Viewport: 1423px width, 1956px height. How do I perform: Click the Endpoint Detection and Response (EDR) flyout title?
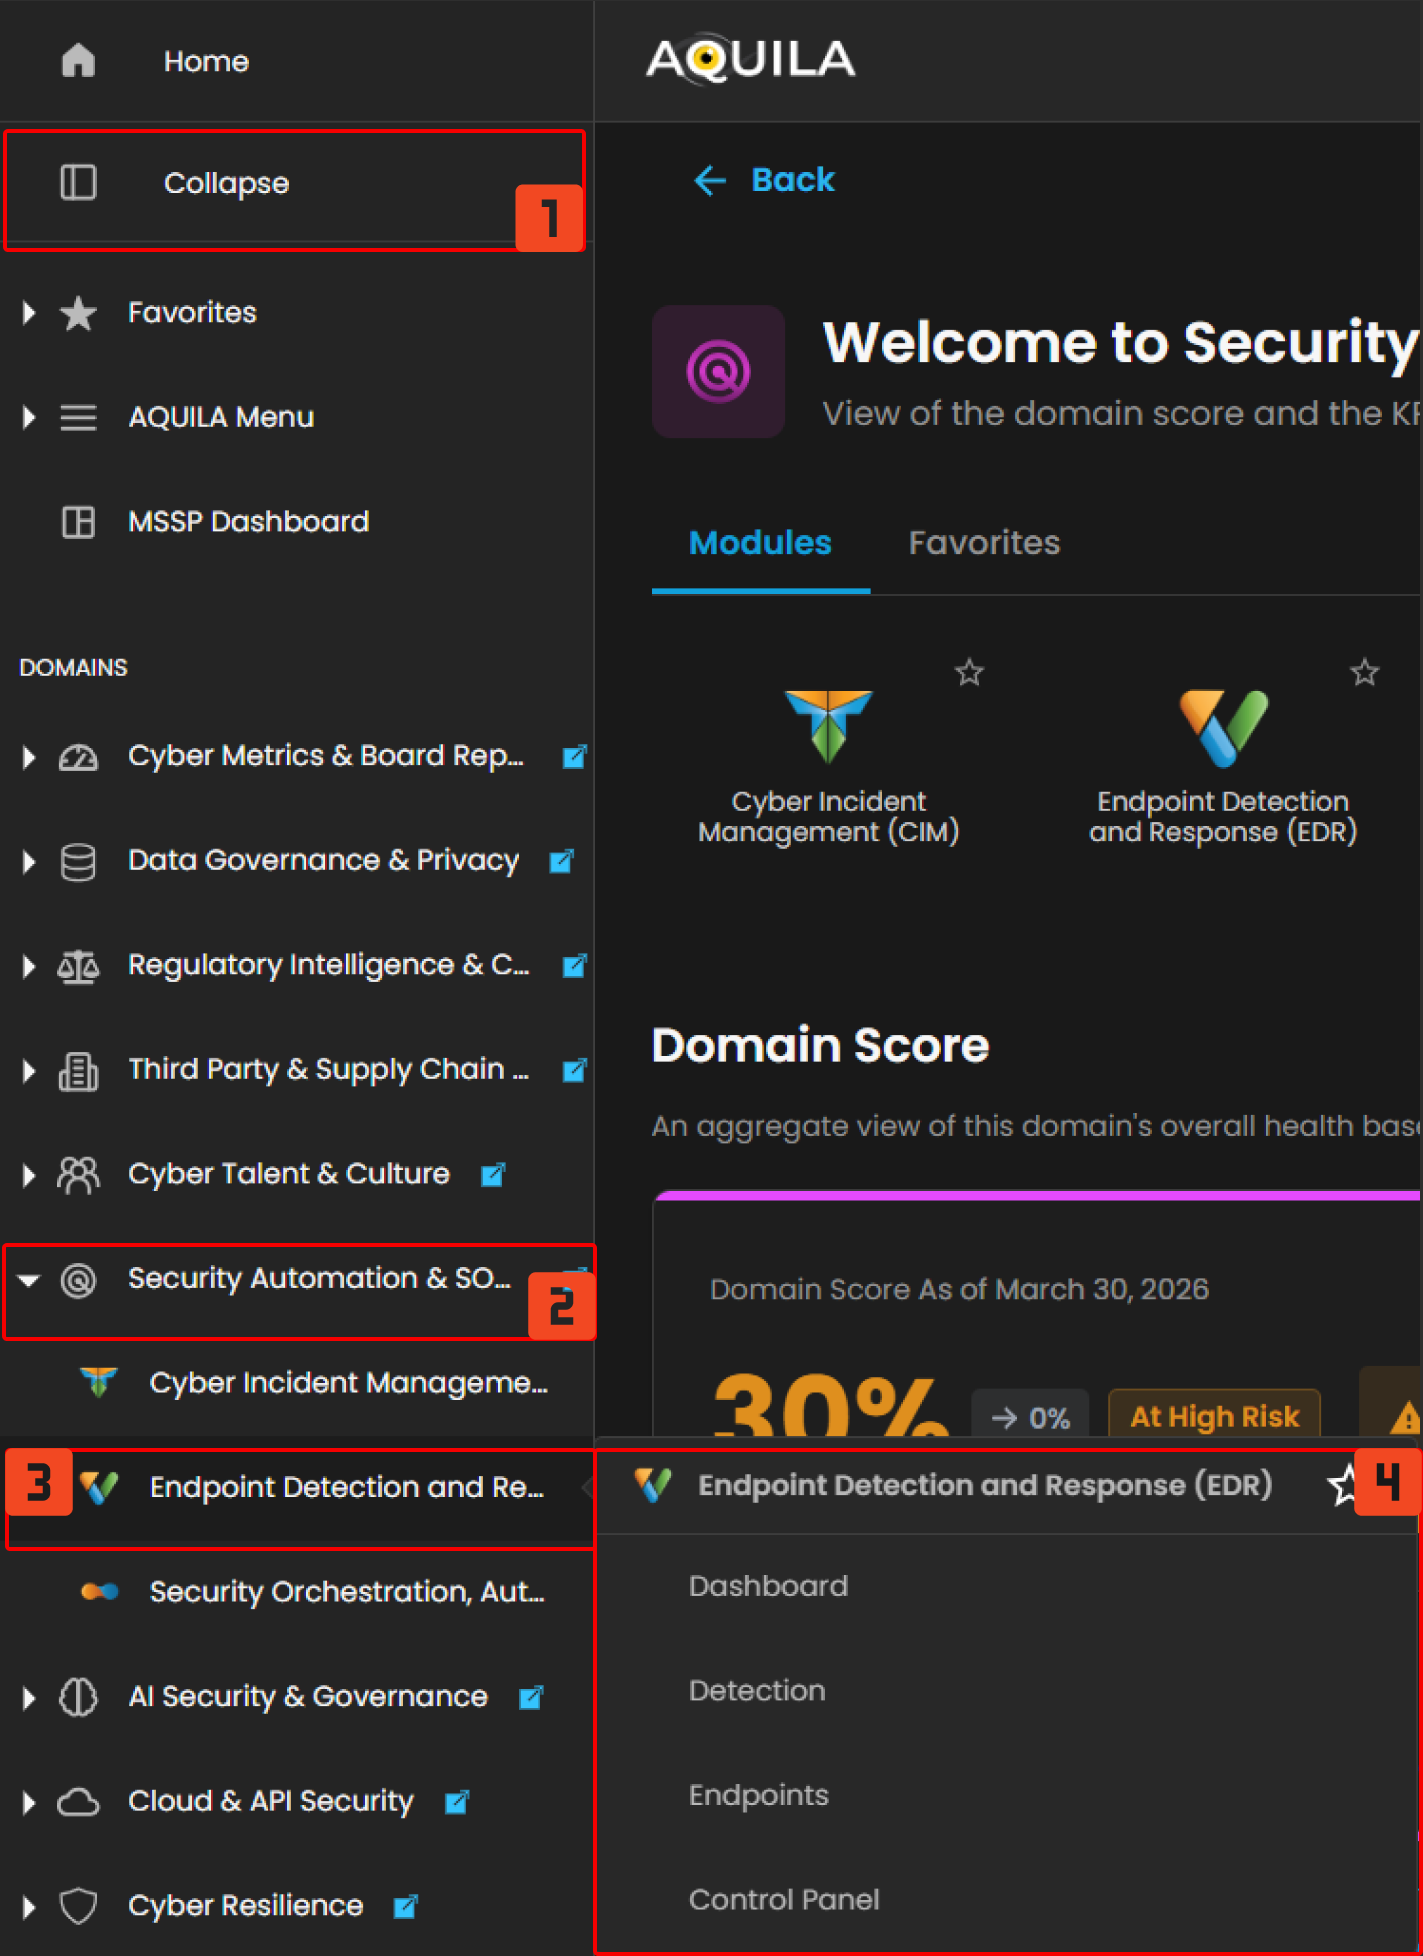[985, 1486]
